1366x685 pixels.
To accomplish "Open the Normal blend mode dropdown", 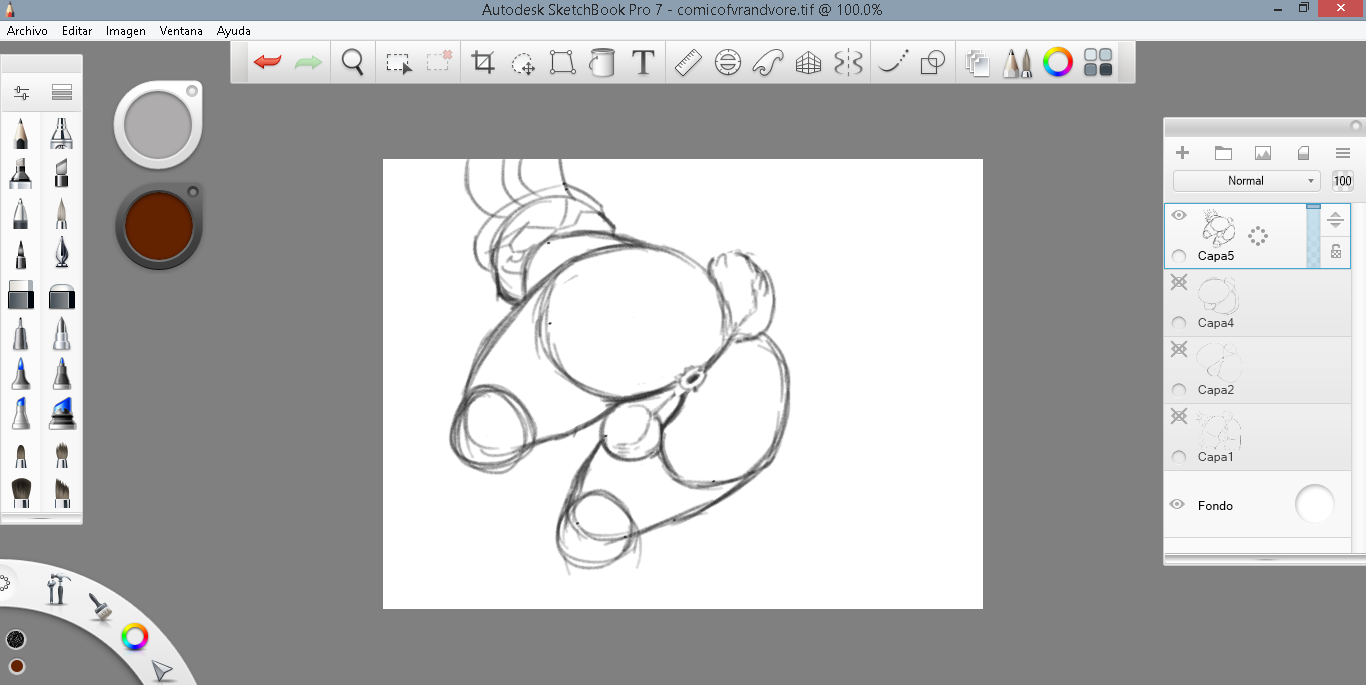I will (1246, 181).
